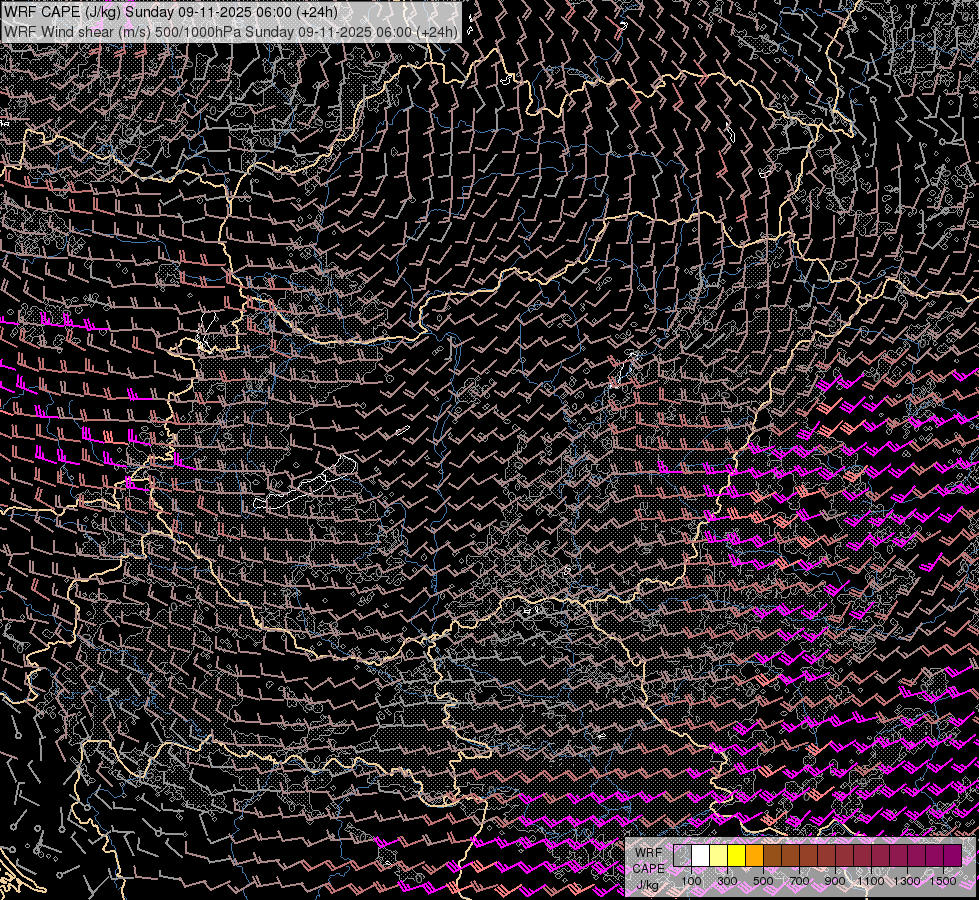Select the "WRF CAPE (J/kg)" title line
Screen dimensions: 979x900
click(171, 12)
